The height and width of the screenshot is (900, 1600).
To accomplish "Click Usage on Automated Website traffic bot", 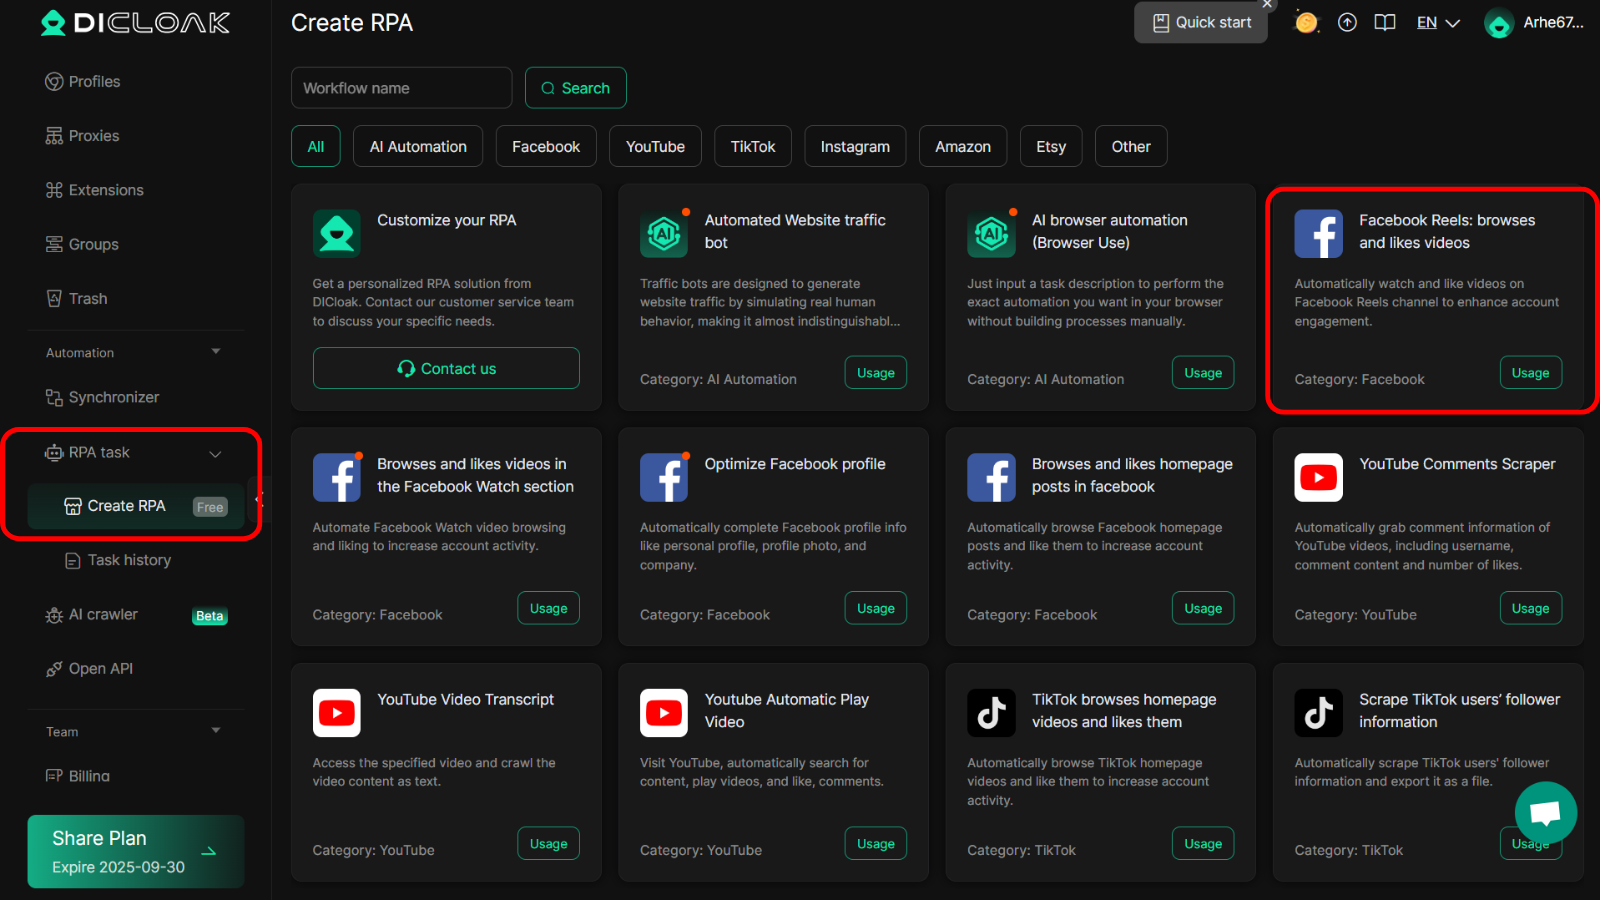I will 876,373.
